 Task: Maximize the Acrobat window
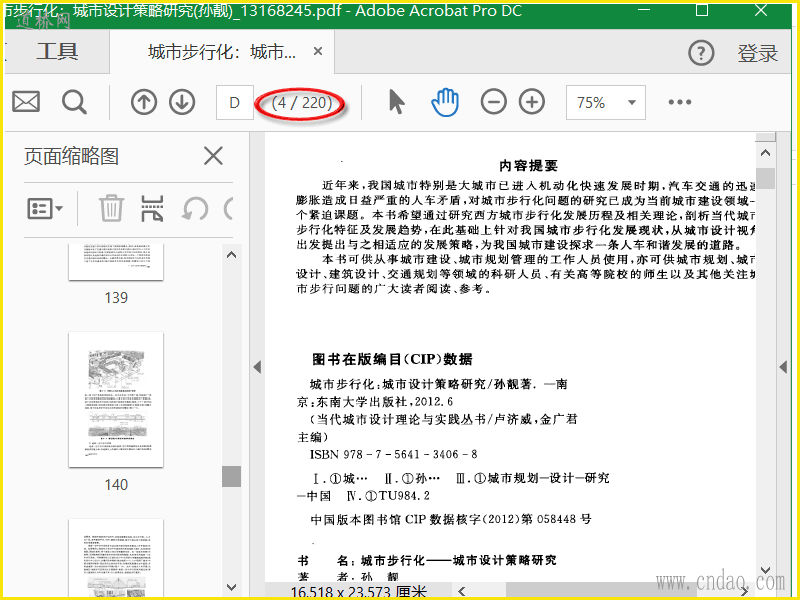(702, 10)
